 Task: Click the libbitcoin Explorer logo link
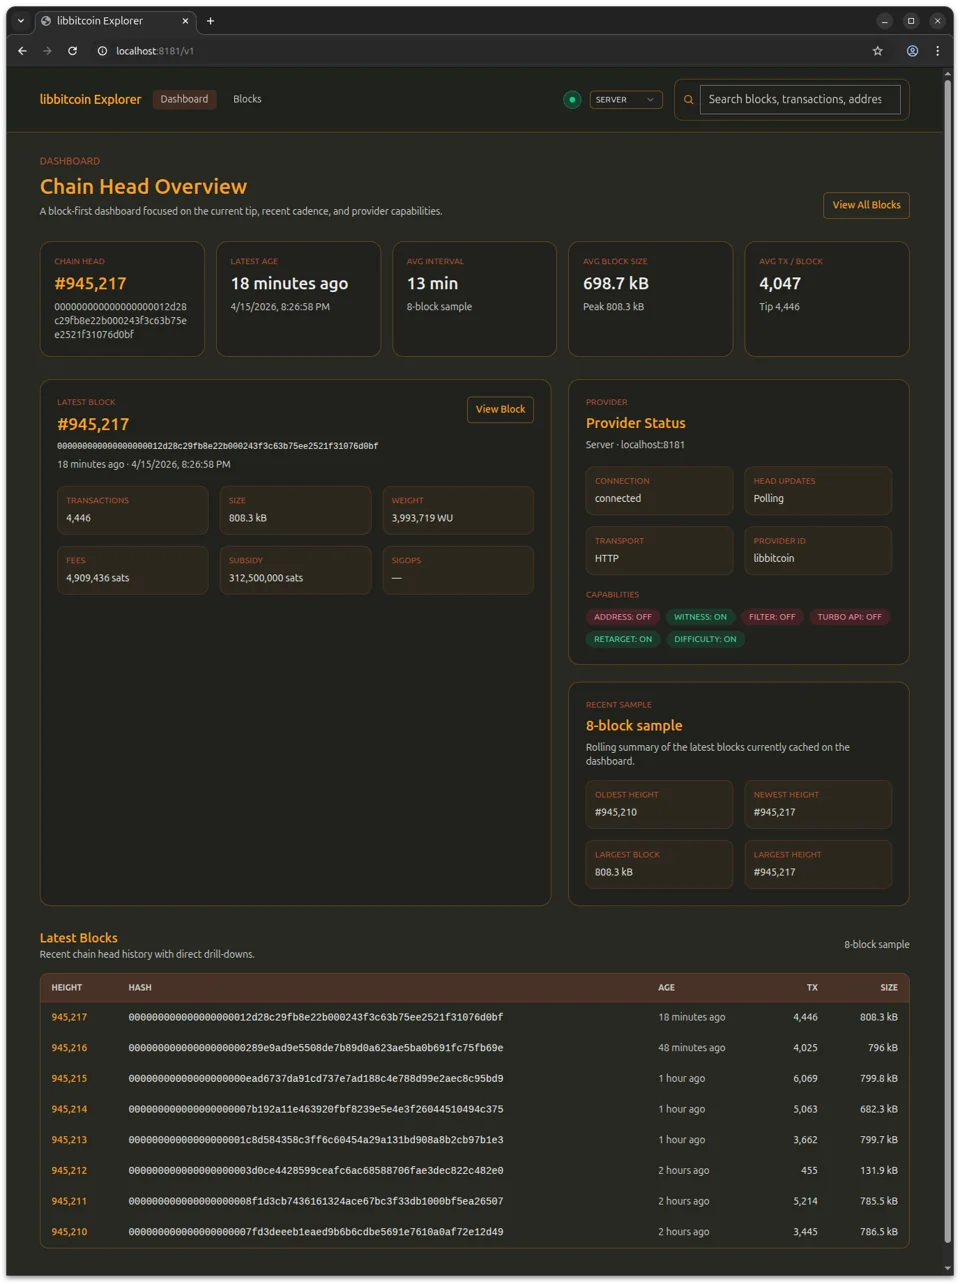click(90, 100)
